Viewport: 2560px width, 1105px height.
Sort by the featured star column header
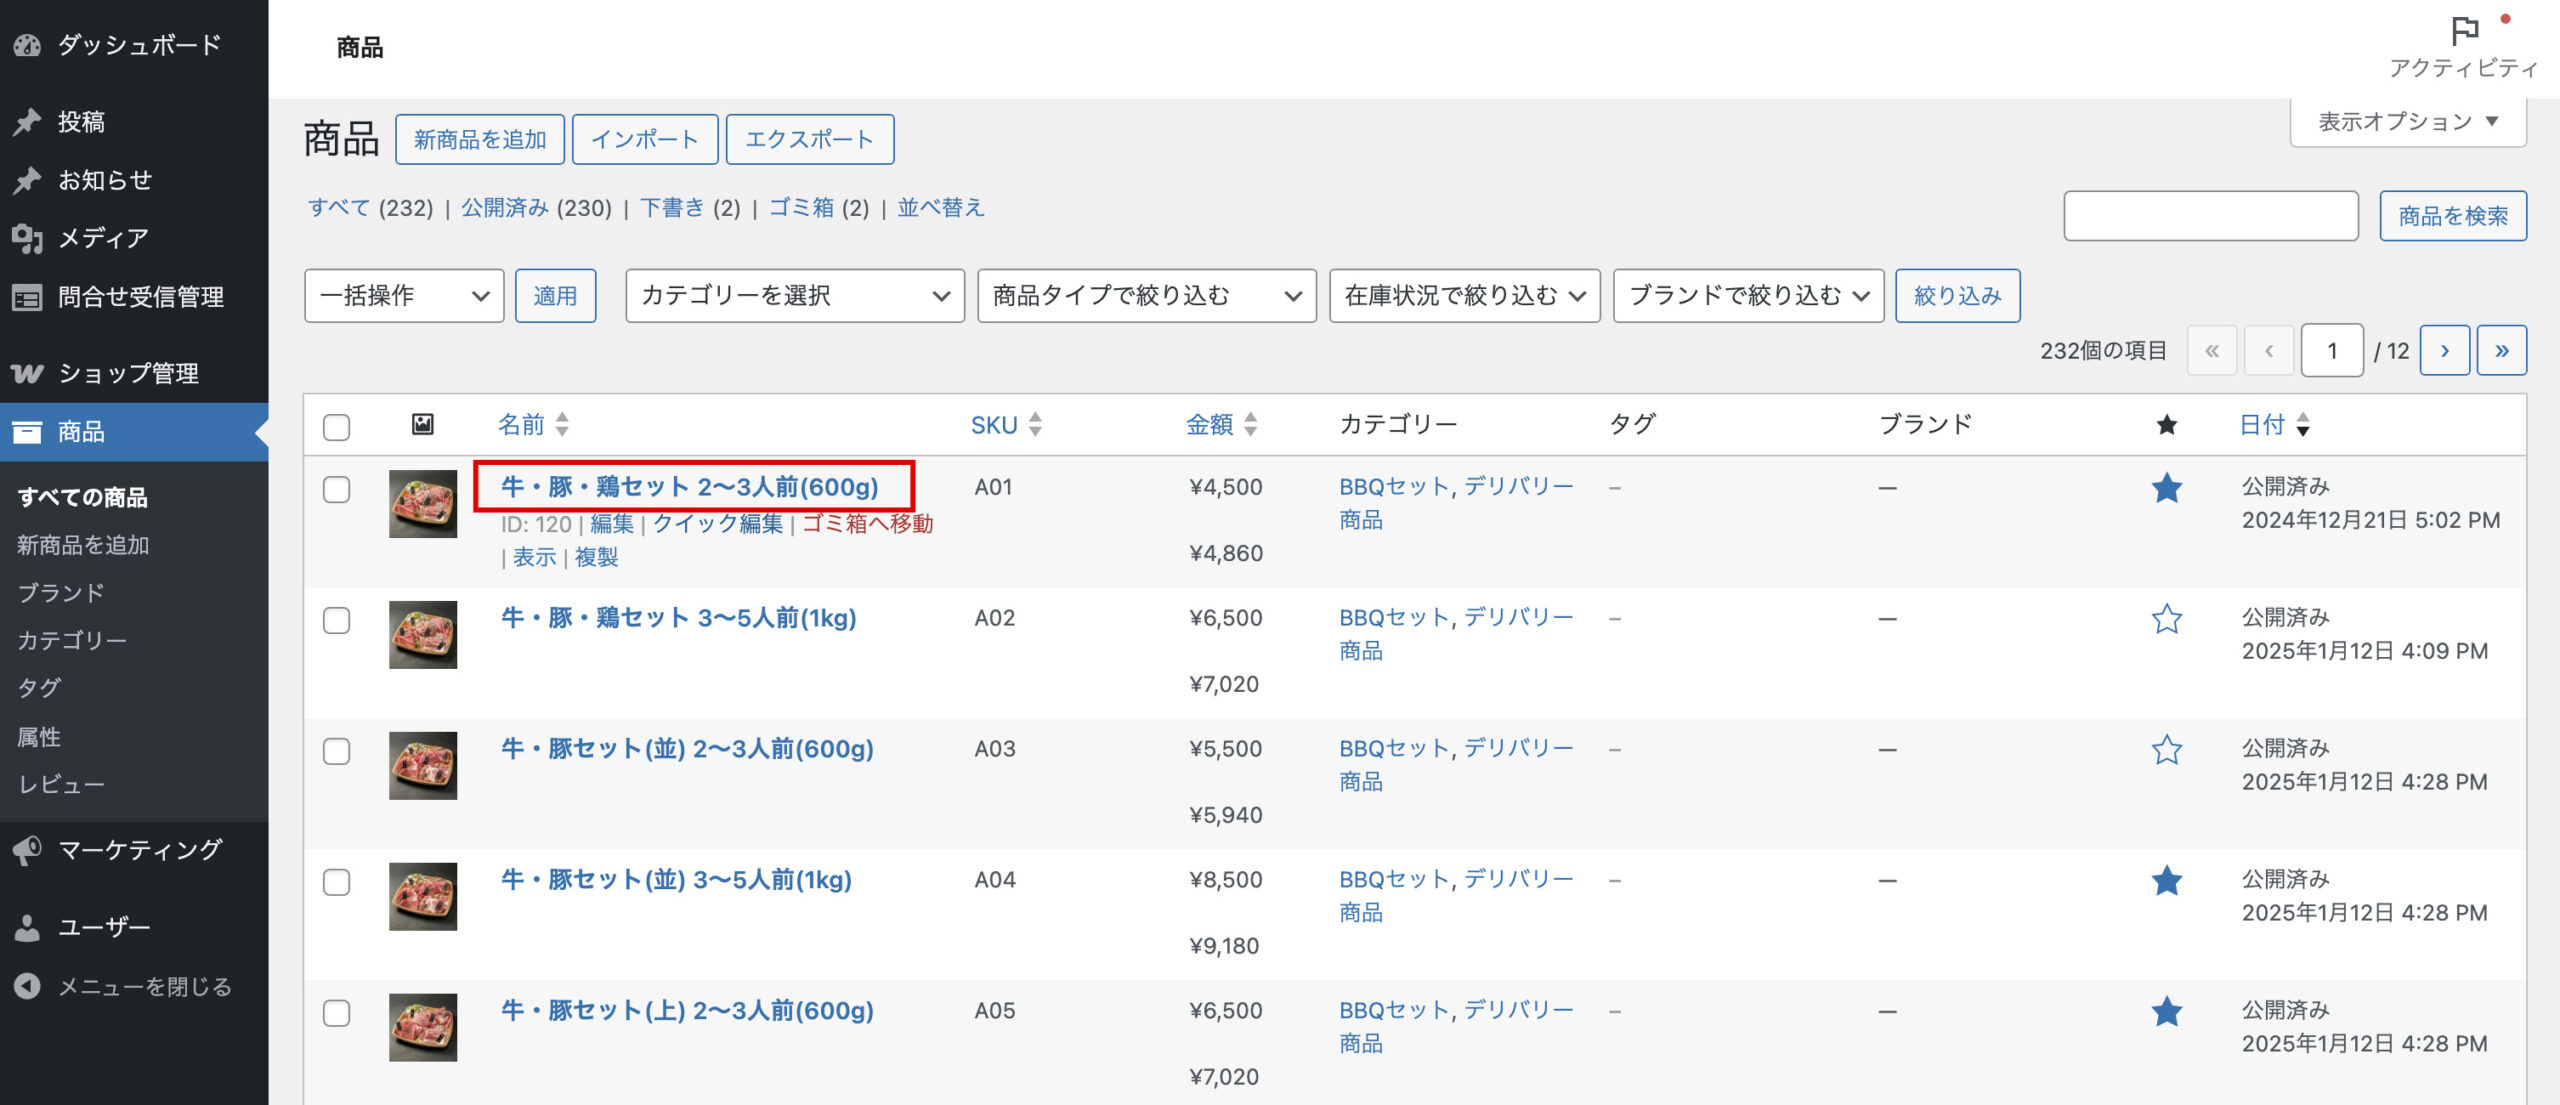(x=2166, y=425)
